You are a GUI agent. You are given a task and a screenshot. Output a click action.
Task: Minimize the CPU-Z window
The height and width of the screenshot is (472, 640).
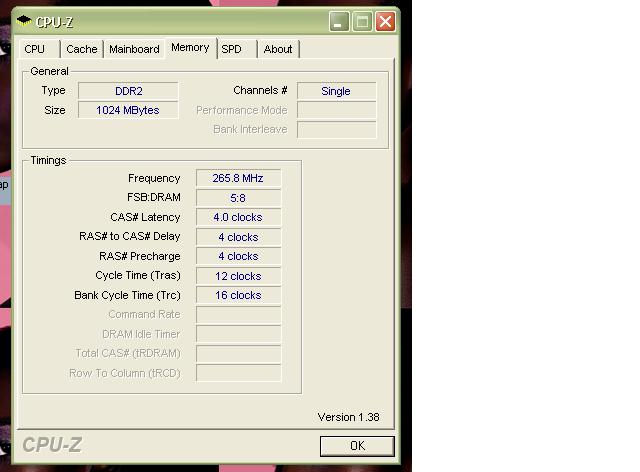click(x=339, y=22)
